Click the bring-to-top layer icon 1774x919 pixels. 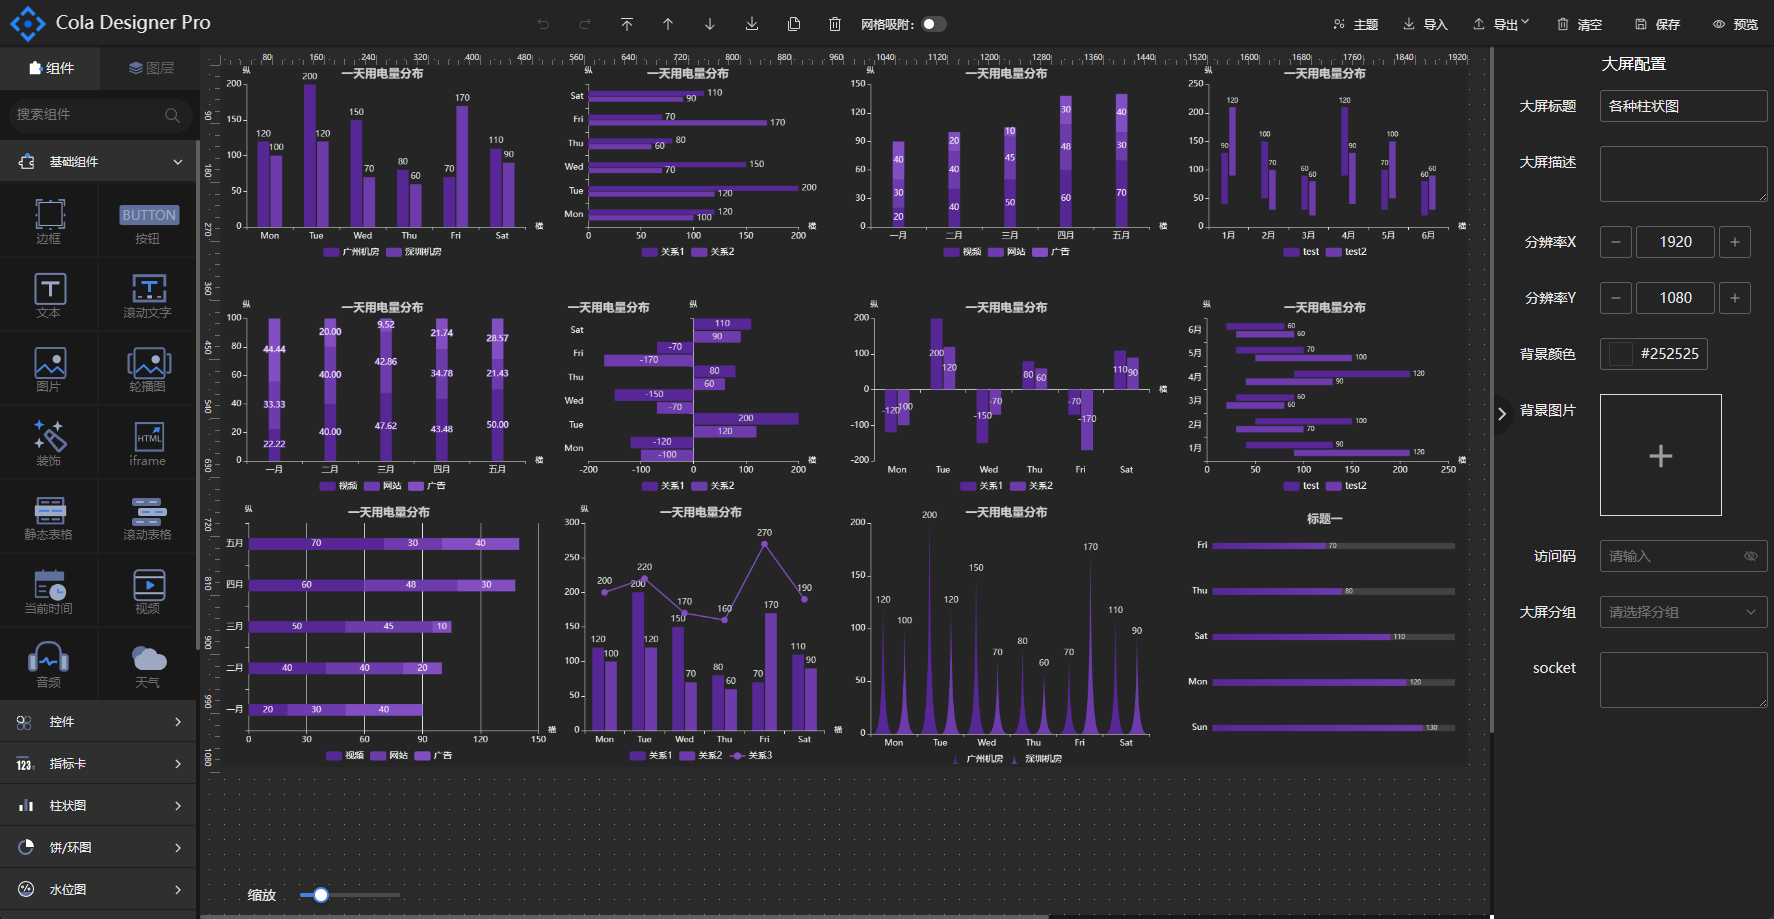[x=626, y=24]
